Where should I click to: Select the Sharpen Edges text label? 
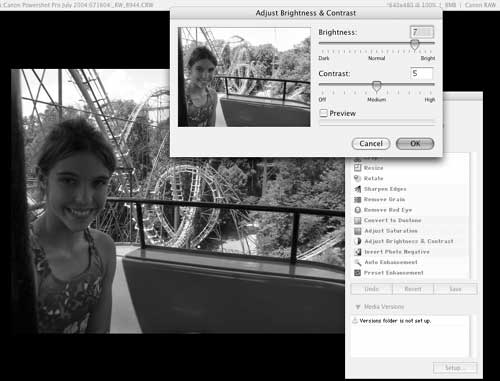pos(385,189)
